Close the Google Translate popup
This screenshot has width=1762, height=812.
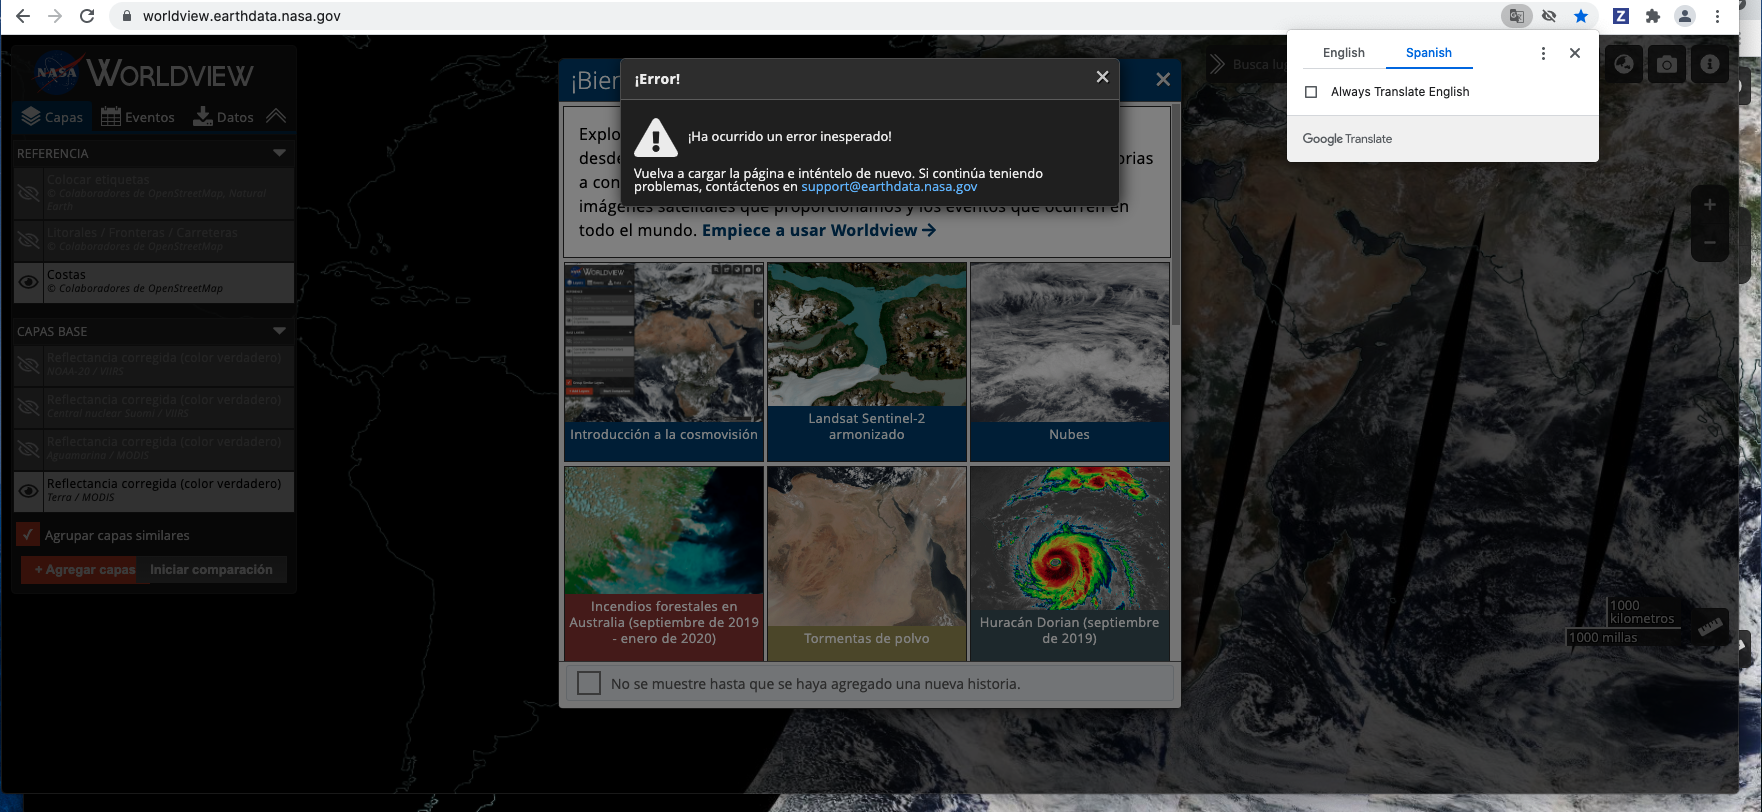coord(1575,53)
